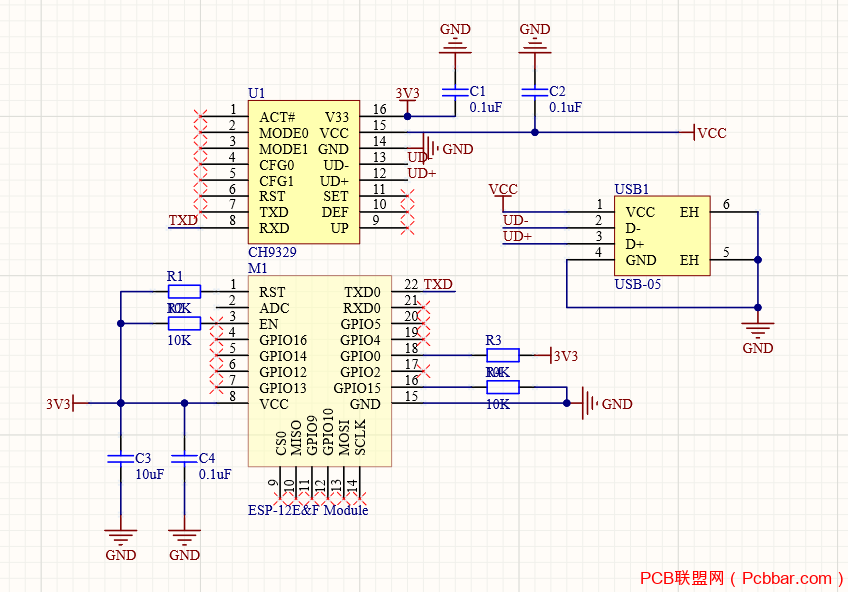848x592 pixels.
Task: Select the no-connect cross on ACT# pin
Action: click(x=200, y=116)
